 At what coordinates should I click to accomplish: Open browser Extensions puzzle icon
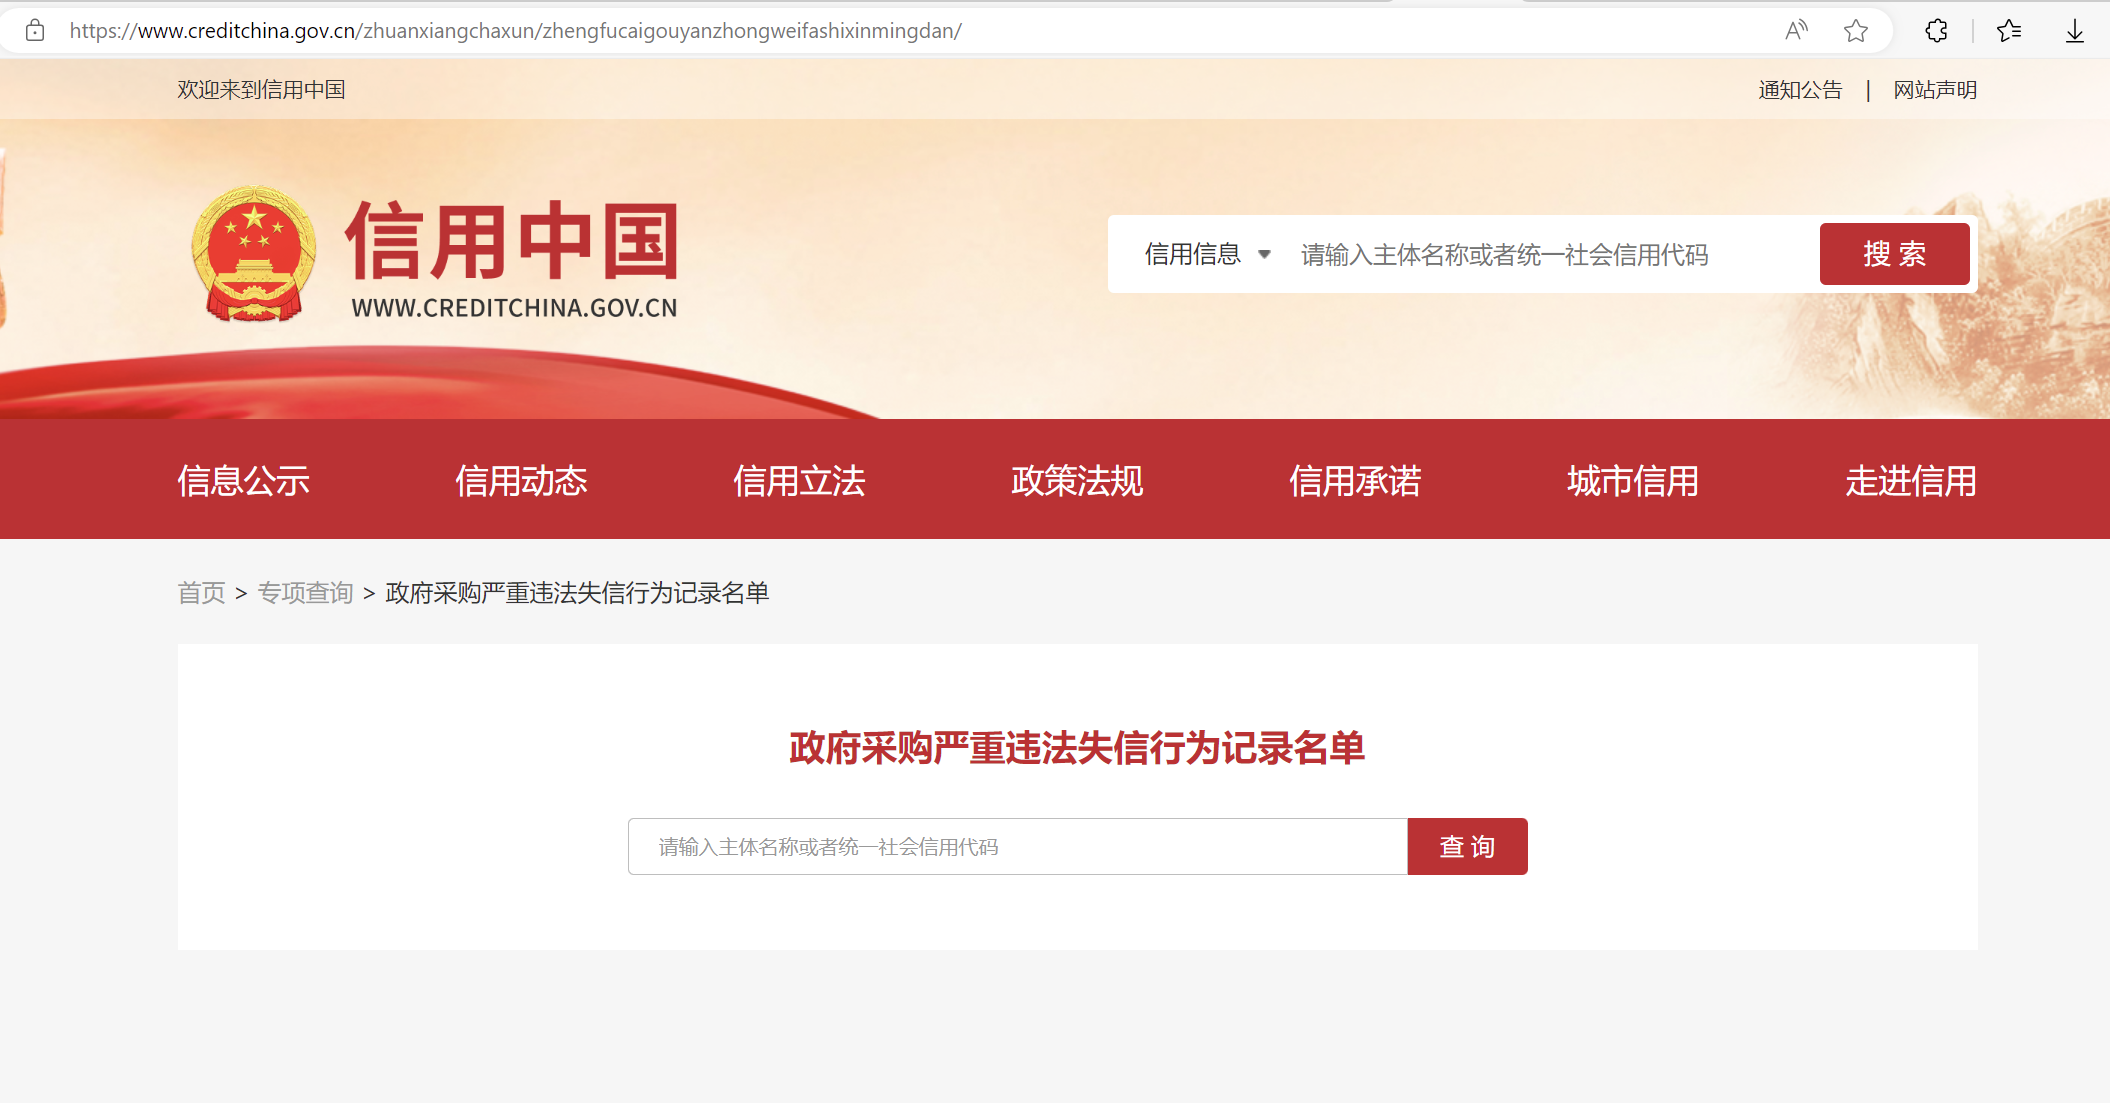1936,31
